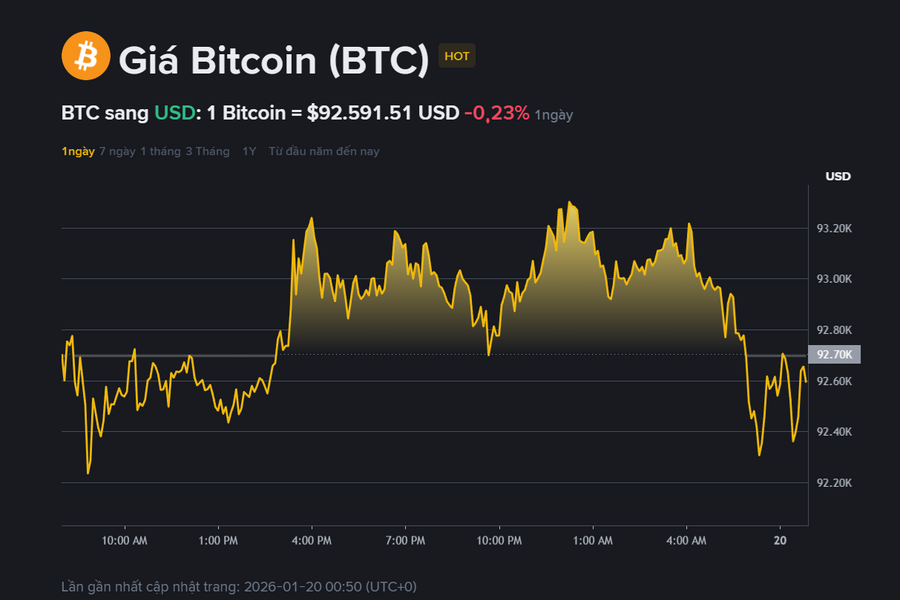Click the 93.20K price axis label
This screenshot has width=900, height=600.
(834, 229)
